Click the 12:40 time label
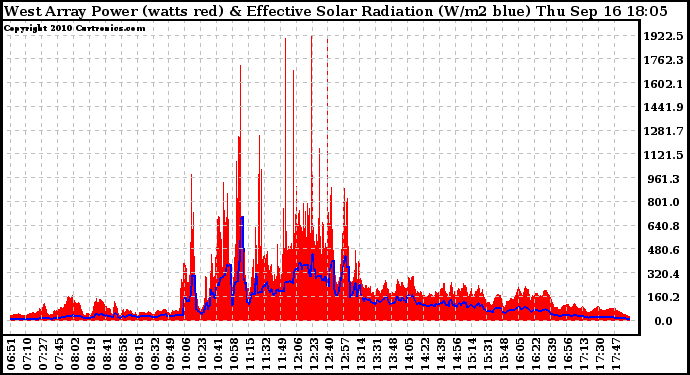 click(x=330, y=354)
